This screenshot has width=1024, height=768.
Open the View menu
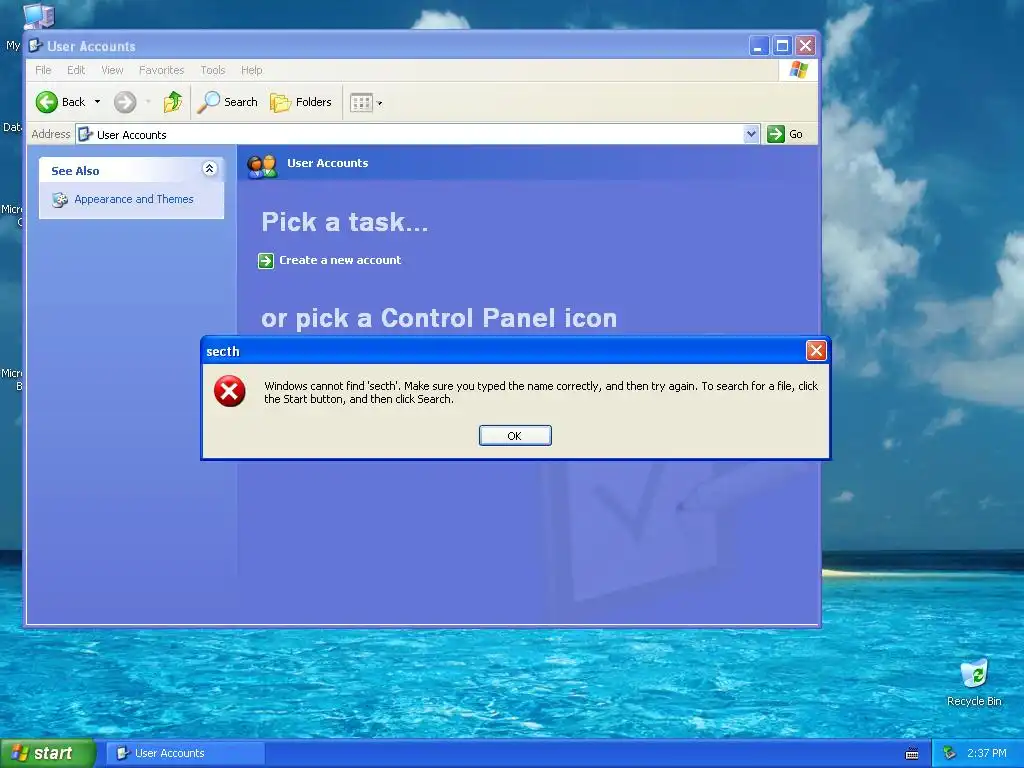tap(112, 70)
